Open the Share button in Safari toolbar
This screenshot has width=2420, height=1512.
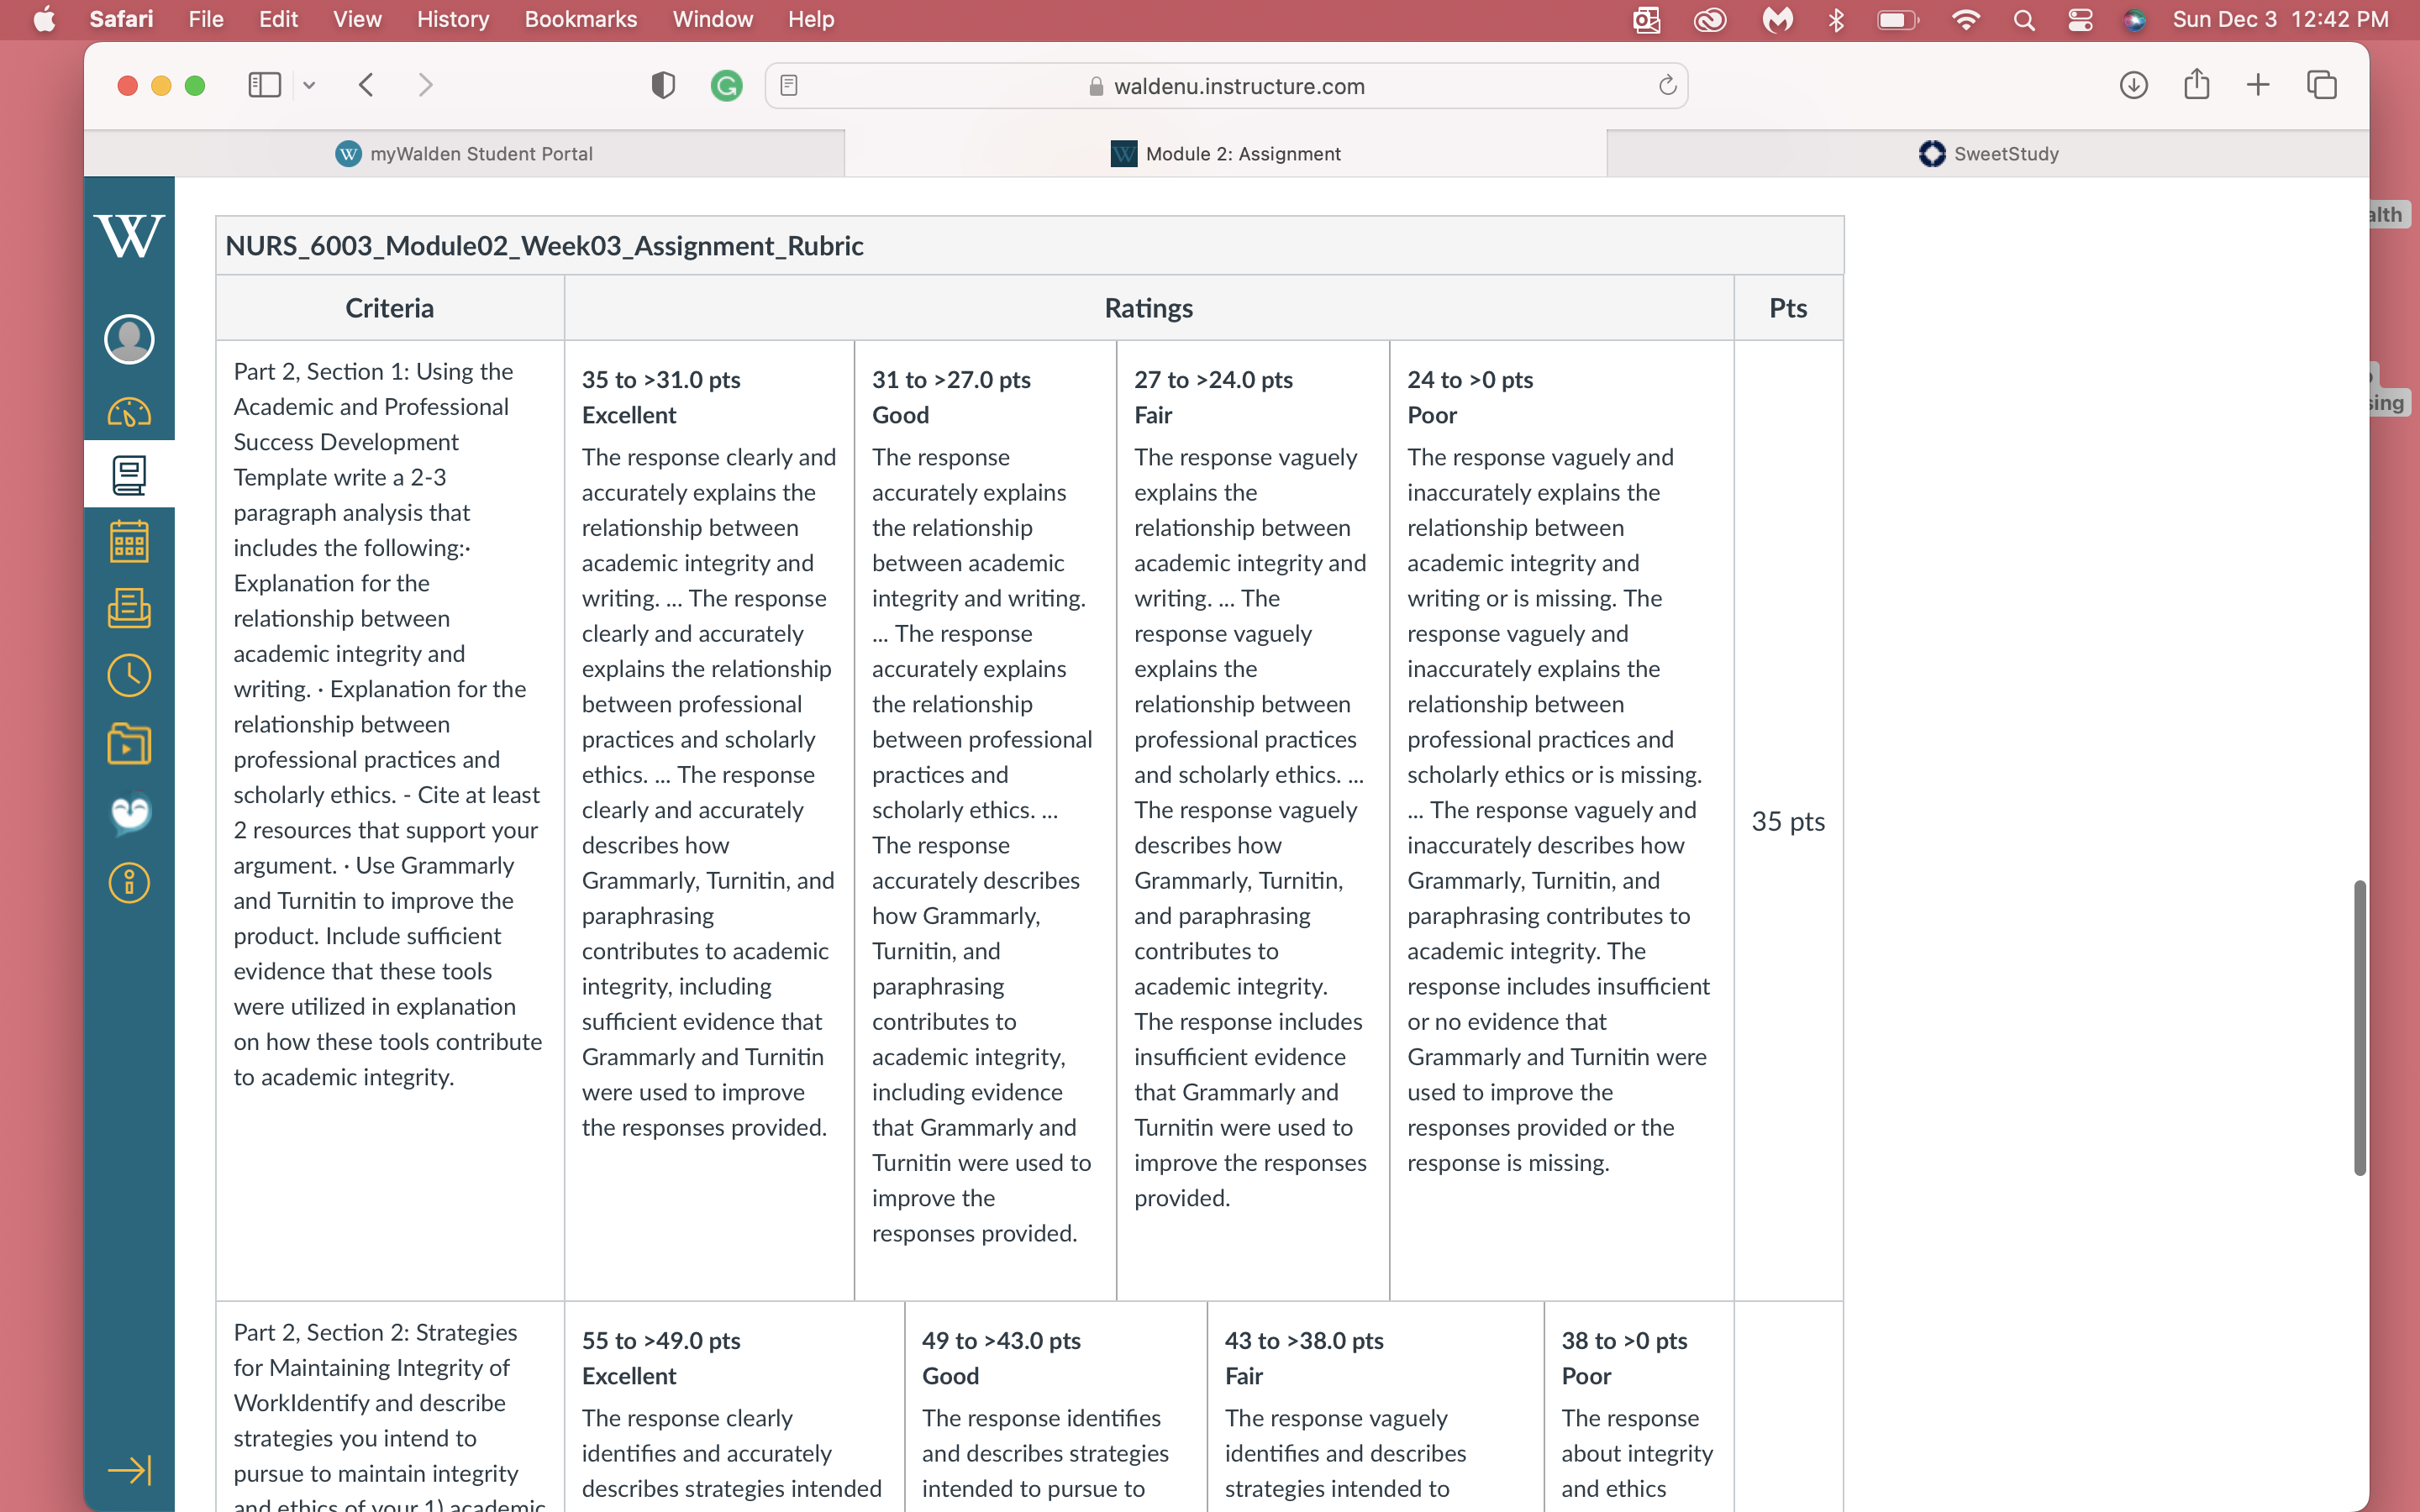point(2196,84)
